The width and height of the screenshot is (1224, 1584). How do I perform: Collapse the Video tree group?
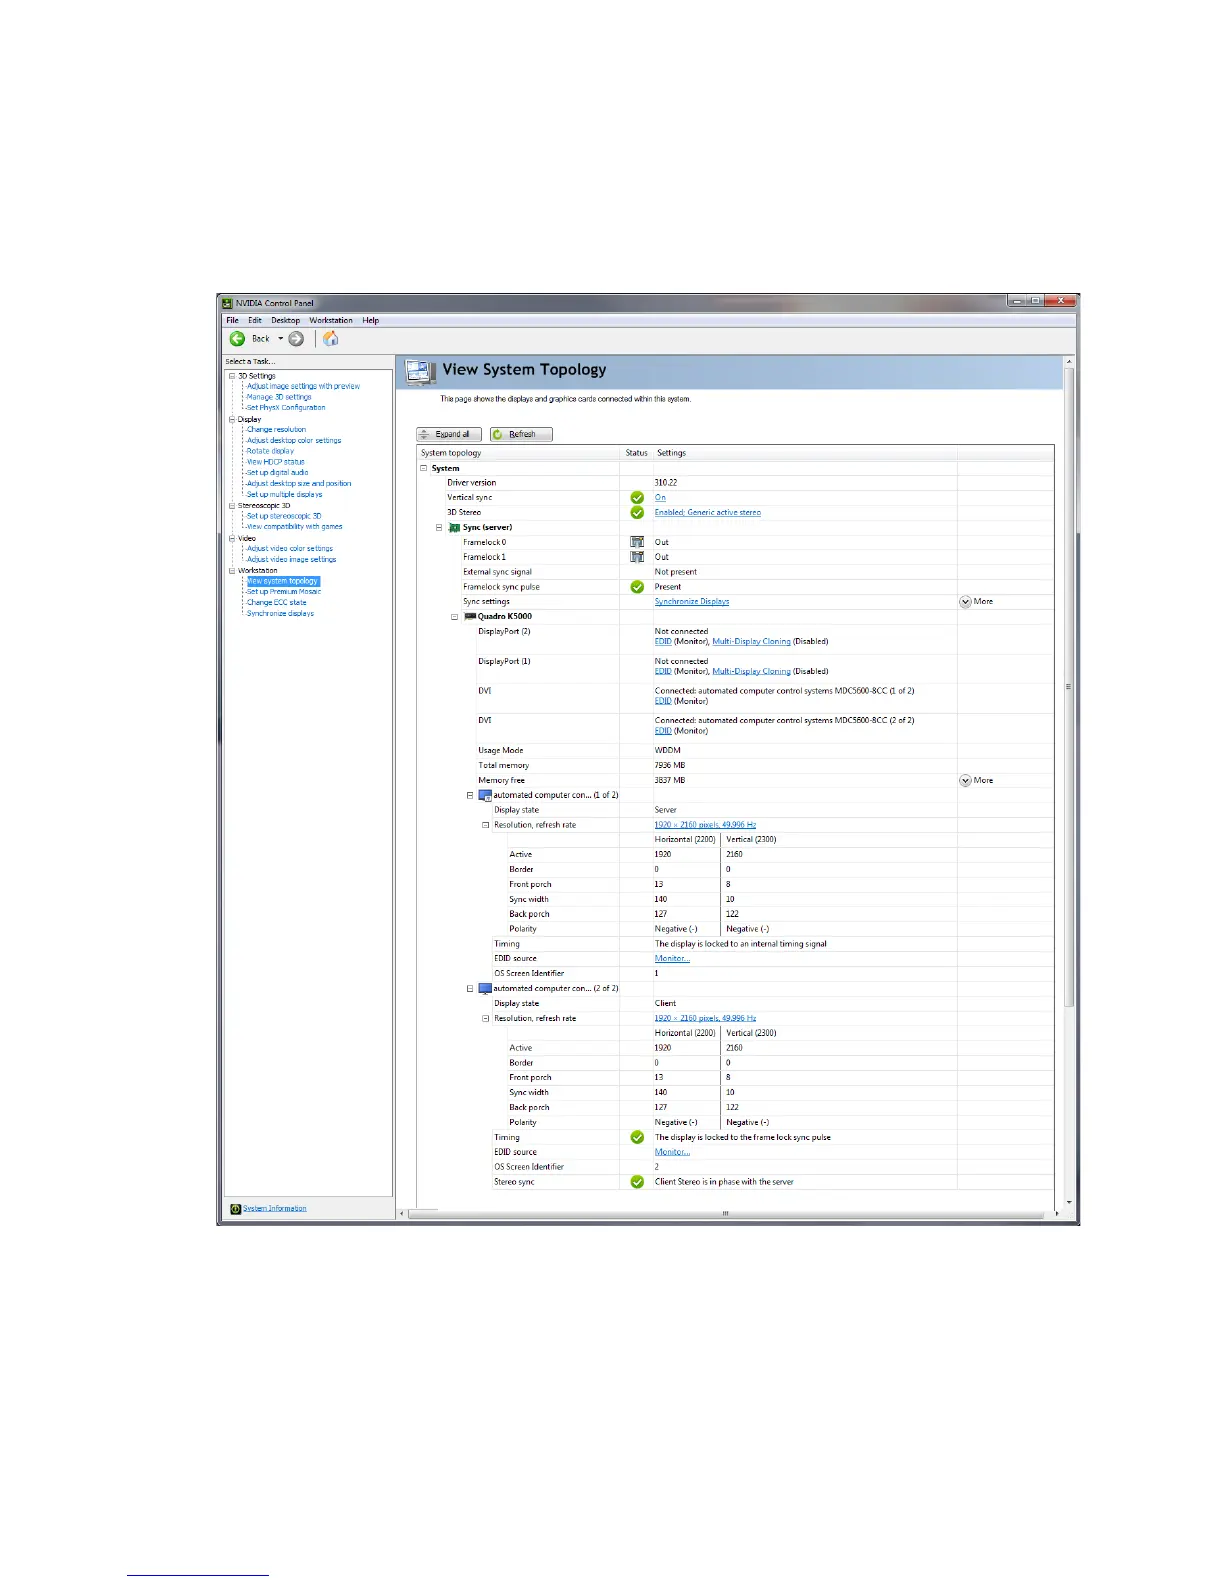[x=232, y=538]
